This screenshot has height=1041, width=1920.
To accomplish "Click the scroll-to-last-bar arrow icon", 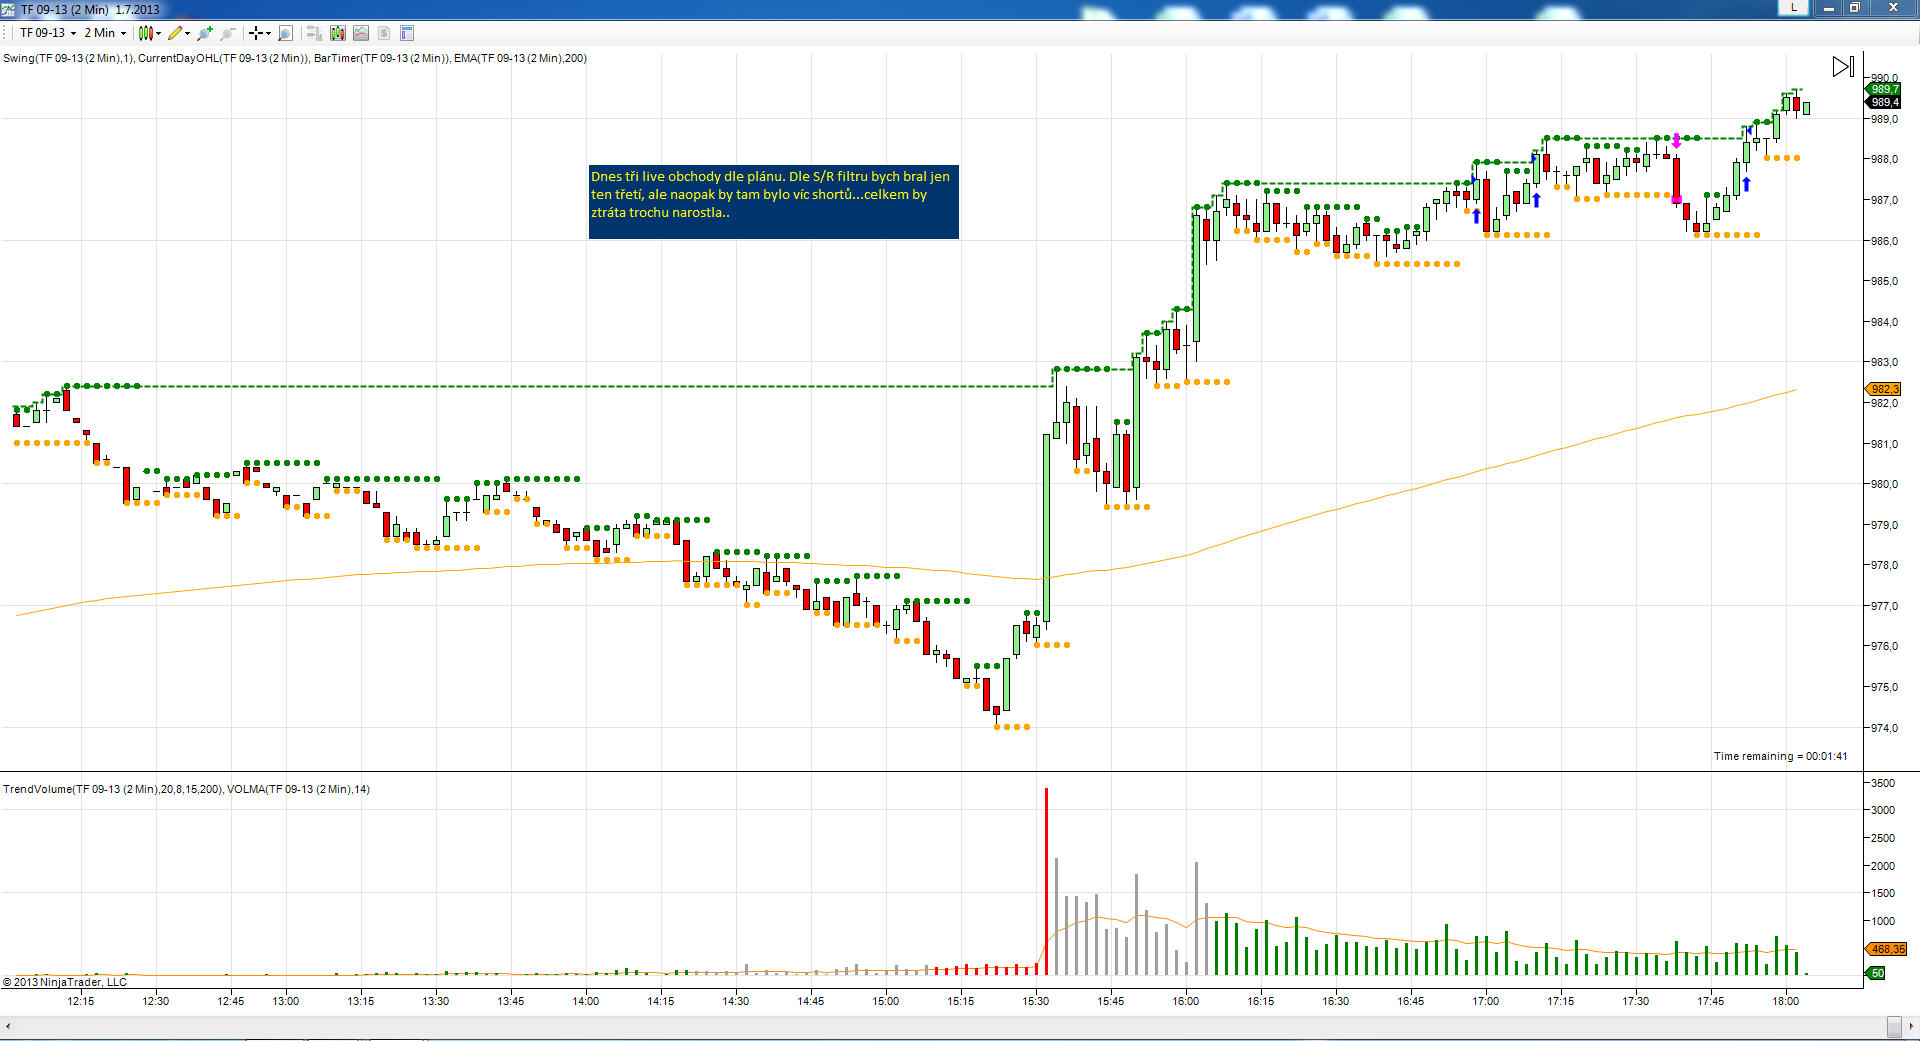I will coord(1843,67).
